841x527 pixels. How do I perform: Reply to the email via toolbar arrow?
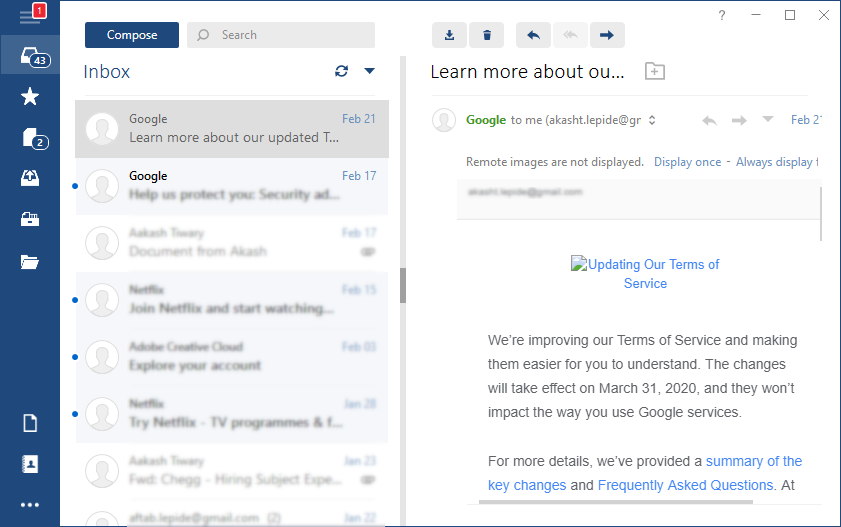(533, 35)
